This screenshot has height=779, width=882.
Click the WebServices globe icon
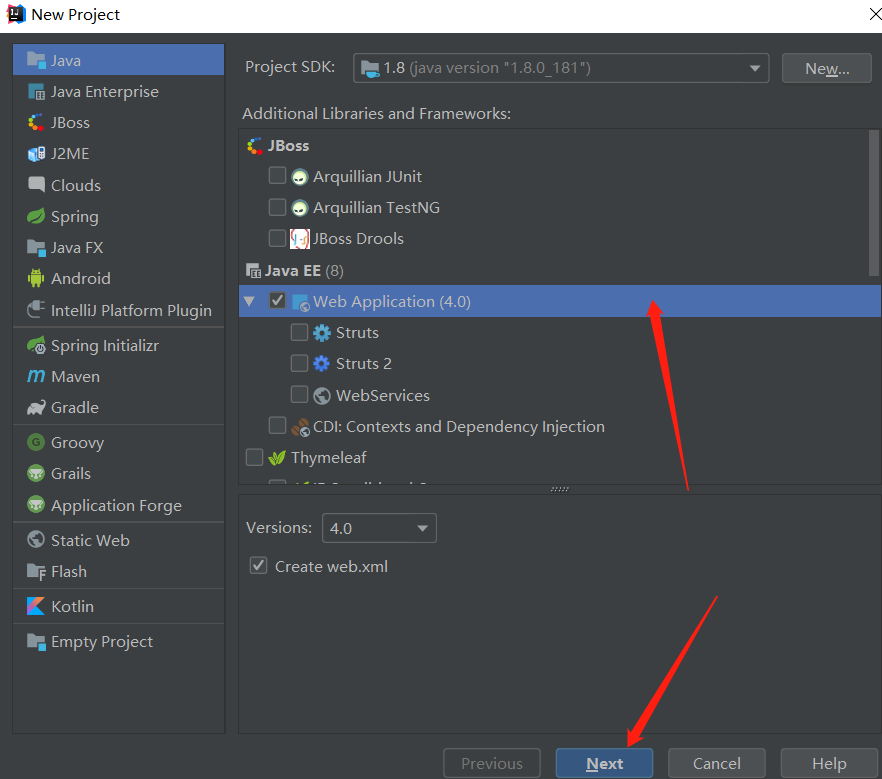click(x=322, y=396)
